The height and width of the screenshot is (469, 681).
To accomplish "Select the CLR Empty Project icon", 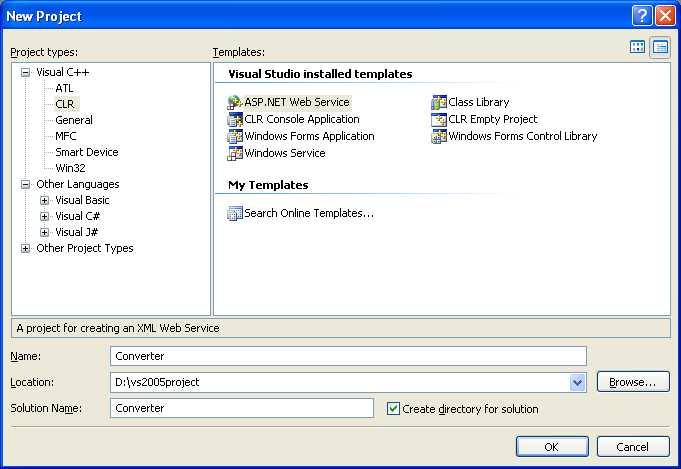I will click(439, 119).
